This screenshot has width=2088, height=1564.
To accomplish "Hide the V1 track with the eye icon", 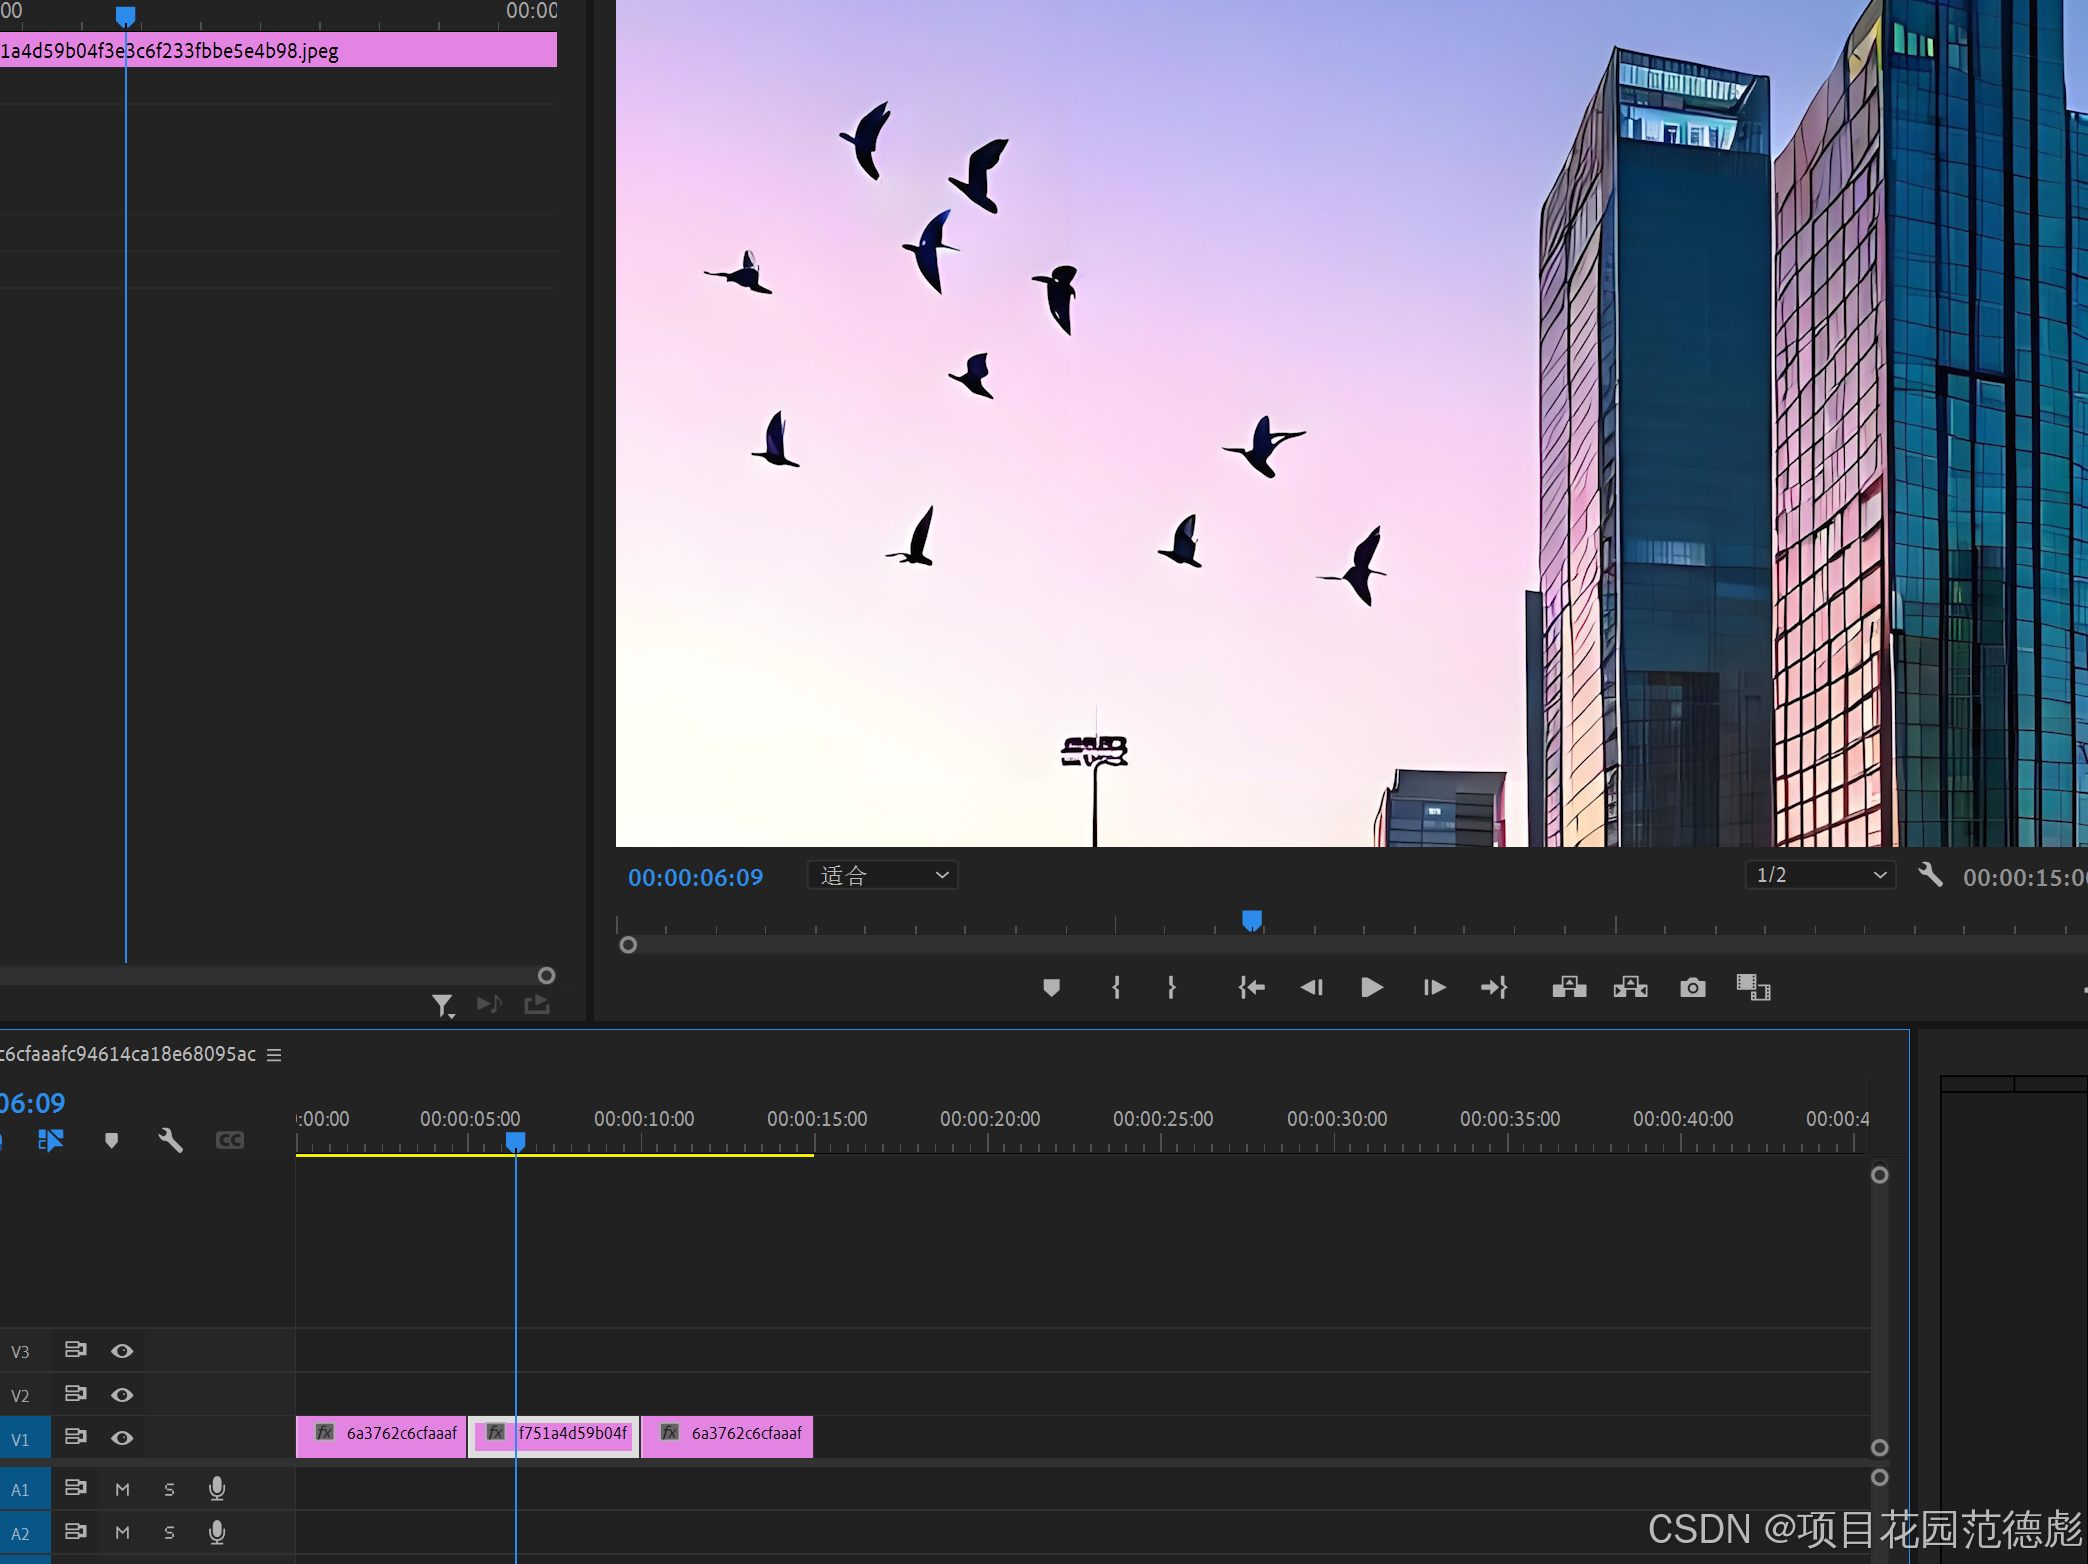I will coord(122,1438).
